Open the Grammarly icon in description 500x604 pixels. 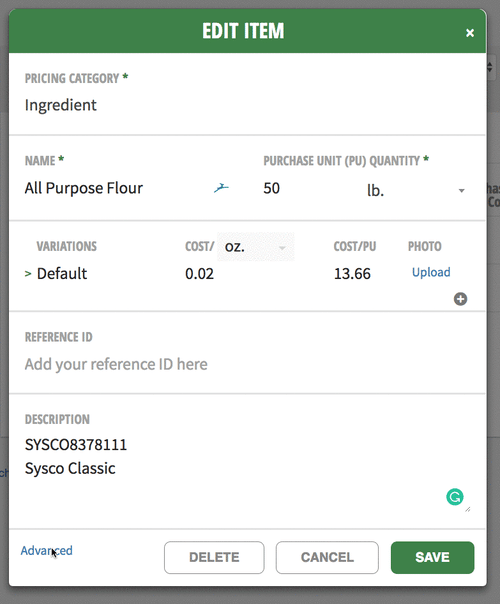pos(455,497)
